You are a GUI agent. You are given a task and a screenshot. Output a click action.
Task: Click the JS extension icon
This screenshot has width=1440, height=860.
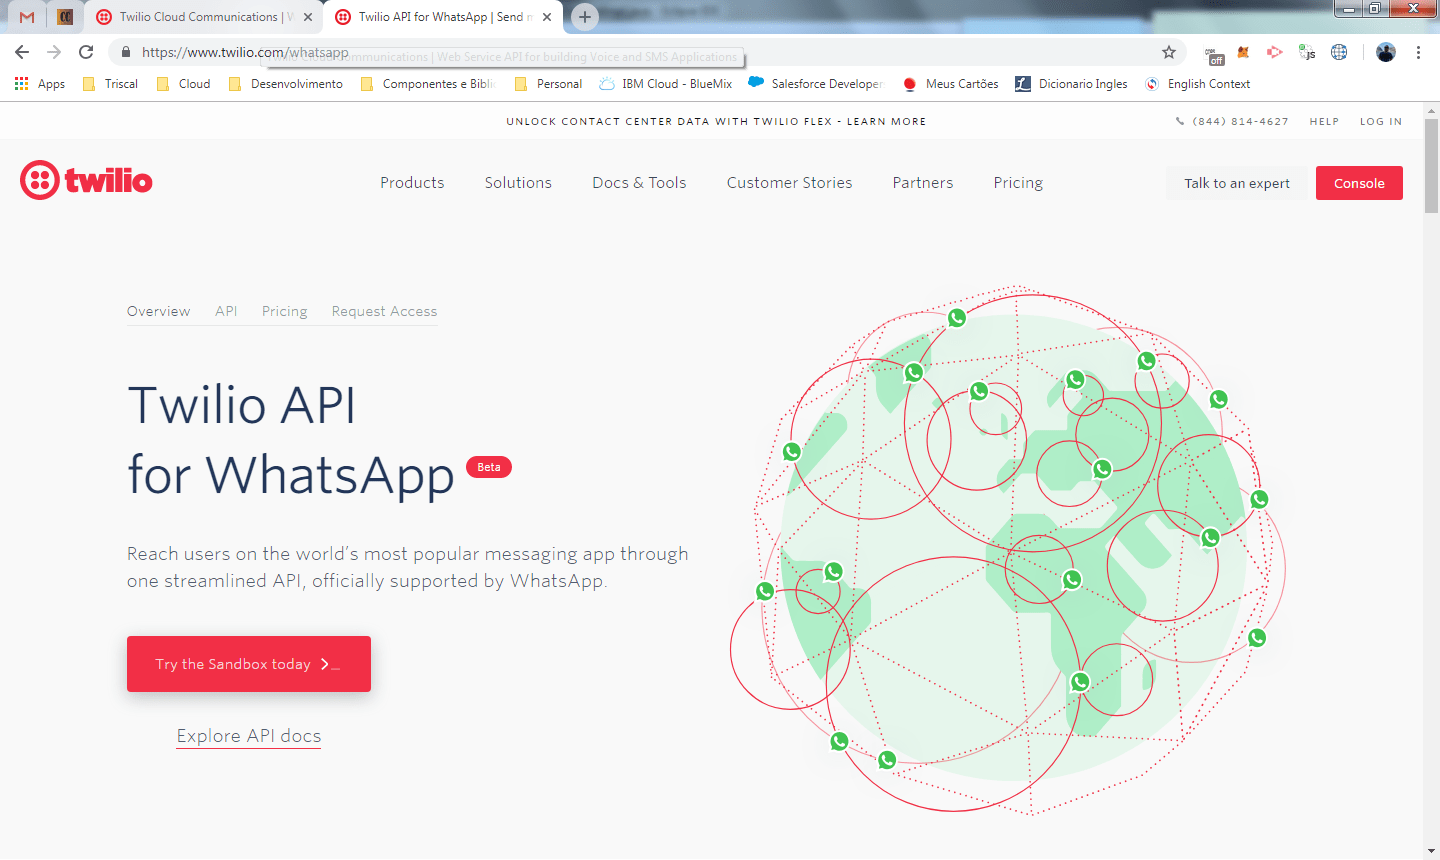(1307, 52)
